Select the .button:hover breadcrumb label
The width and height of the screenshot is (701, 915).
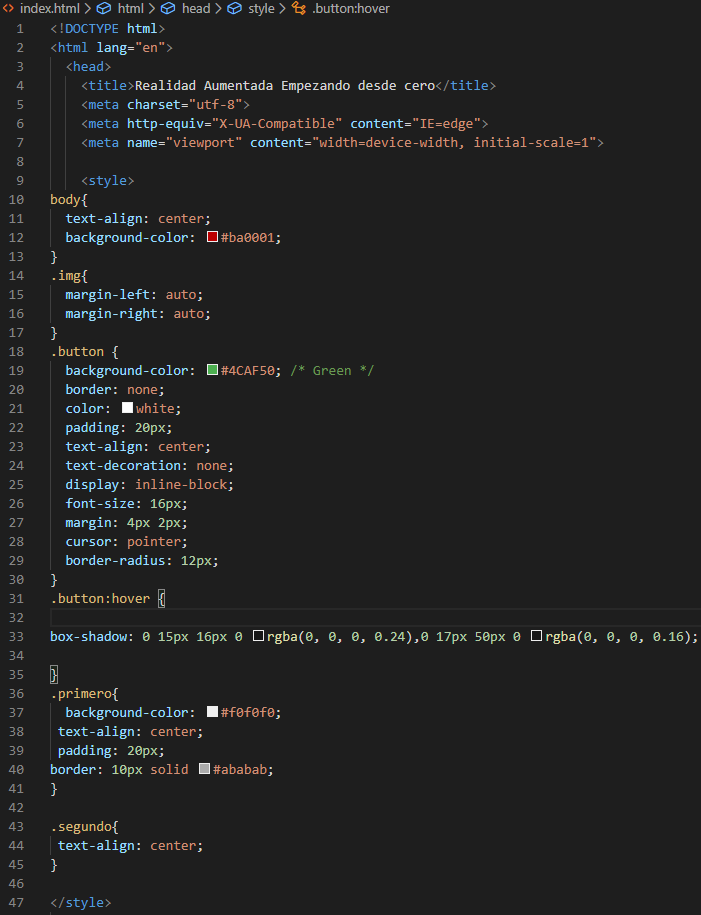click(351, 8)
